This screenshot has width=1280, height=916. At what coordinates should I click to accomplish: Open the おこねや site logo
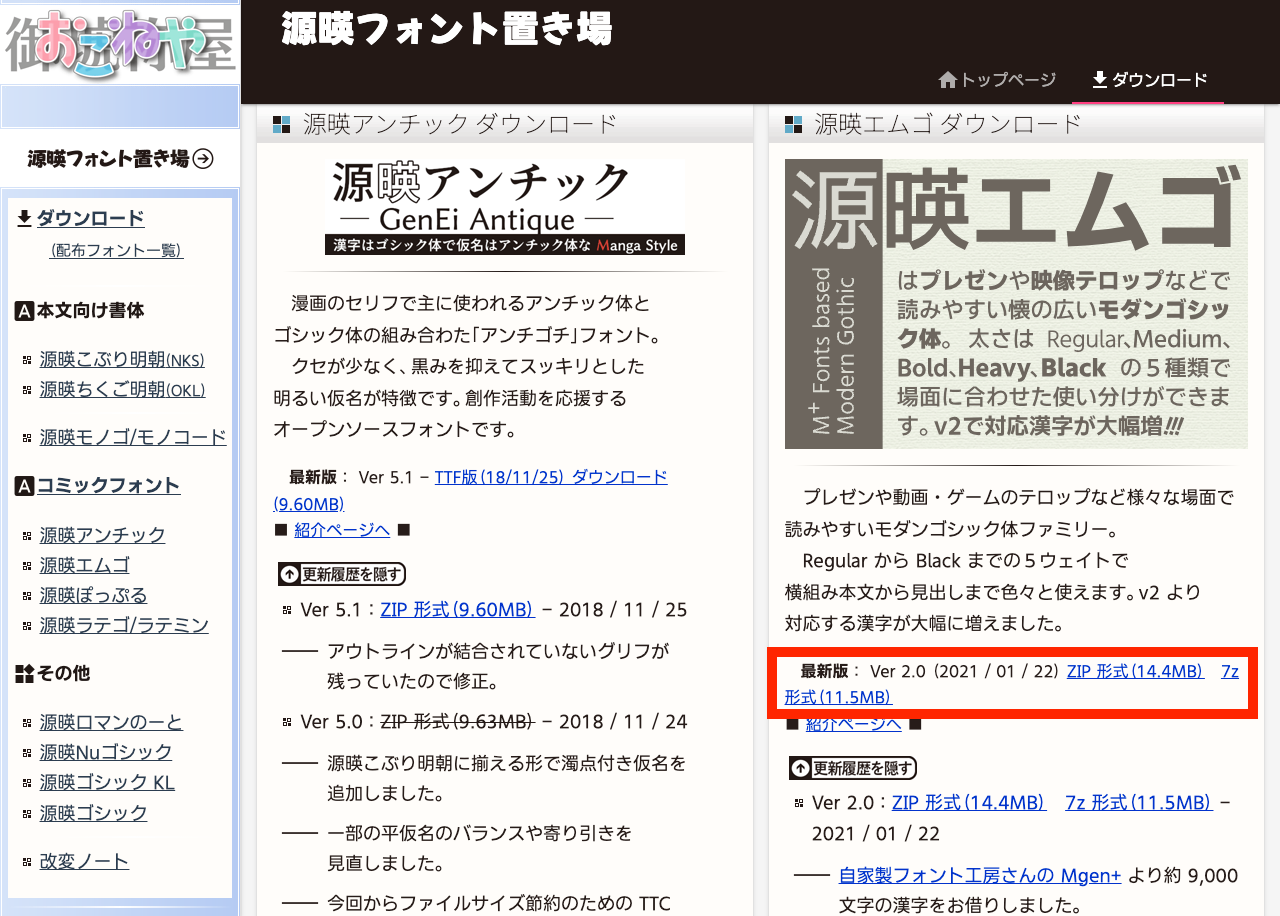click(x=120, y=44)
